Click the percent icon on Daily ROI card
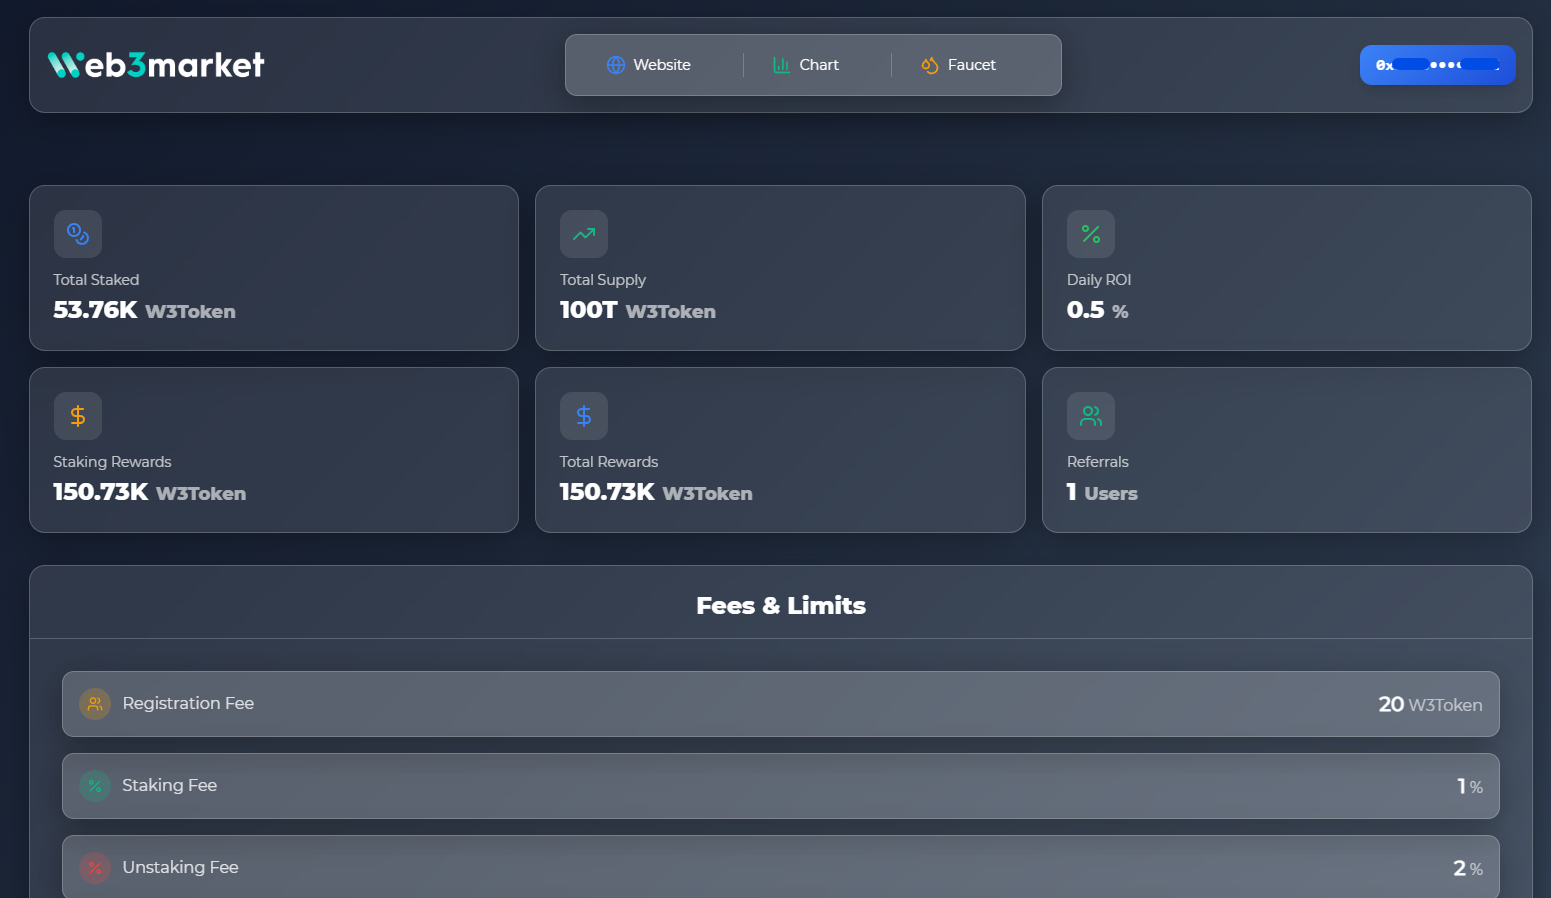The width and height of the screenshot is (1551, 898). point(1090,233)
